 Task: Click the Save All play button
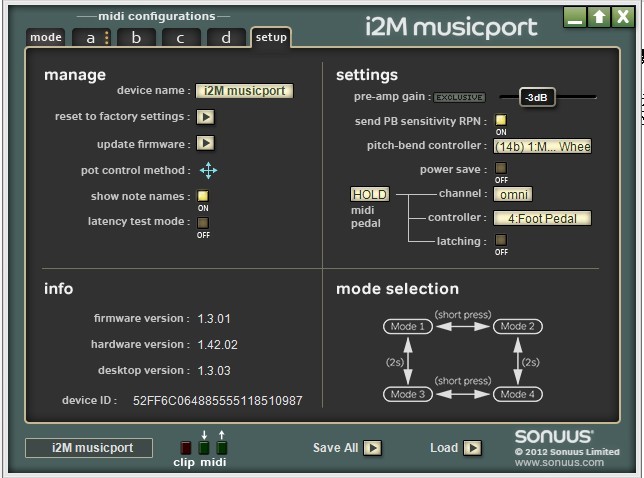373,448
